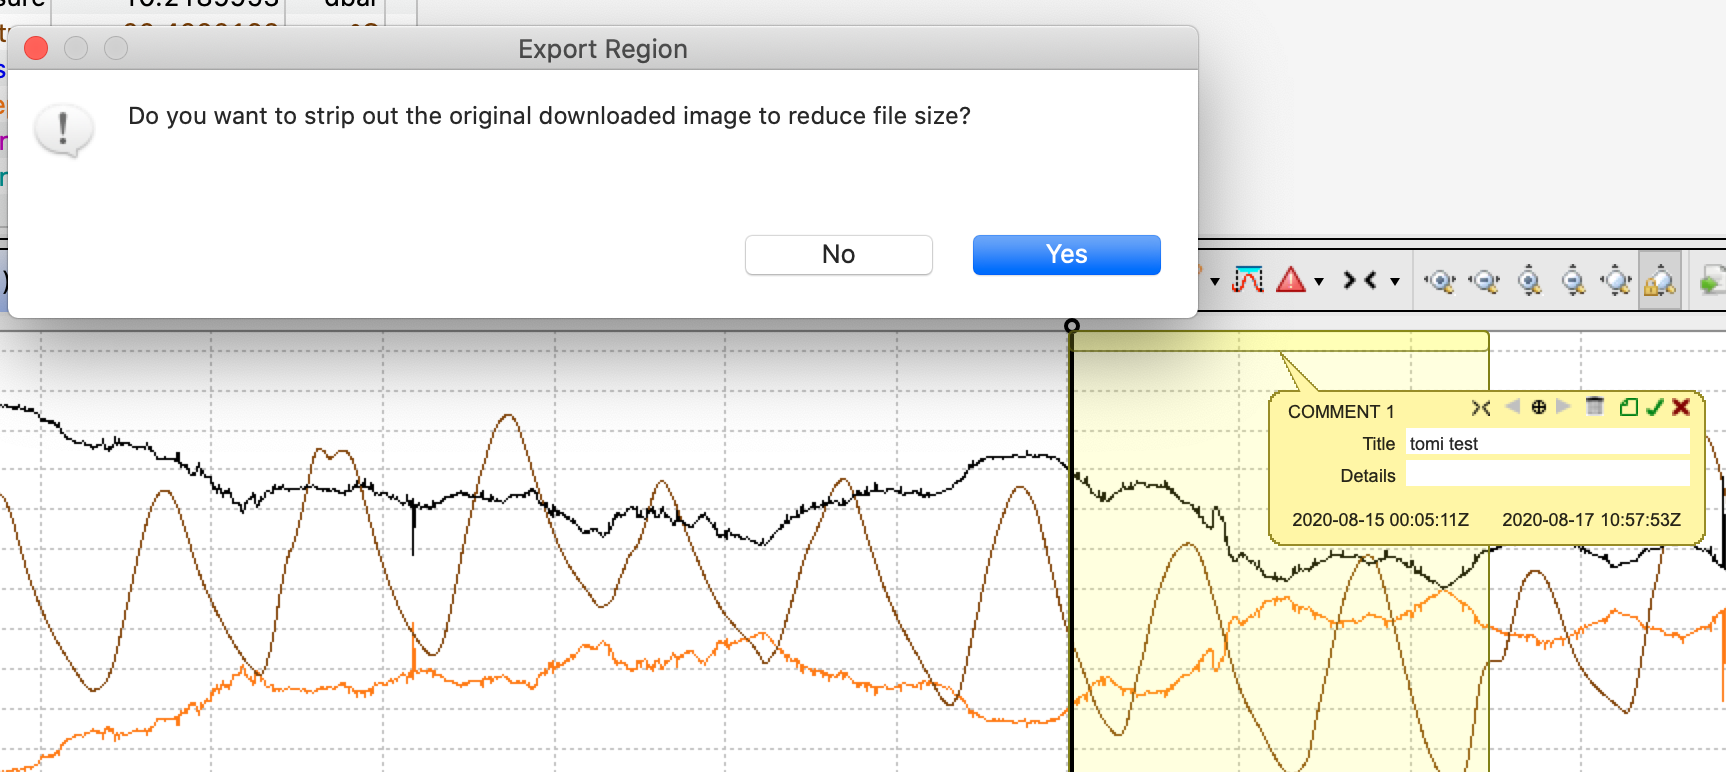This screenshot has width=1726, height=772.
Task: Click Yes to strip original image
Action: (1066, 255)
